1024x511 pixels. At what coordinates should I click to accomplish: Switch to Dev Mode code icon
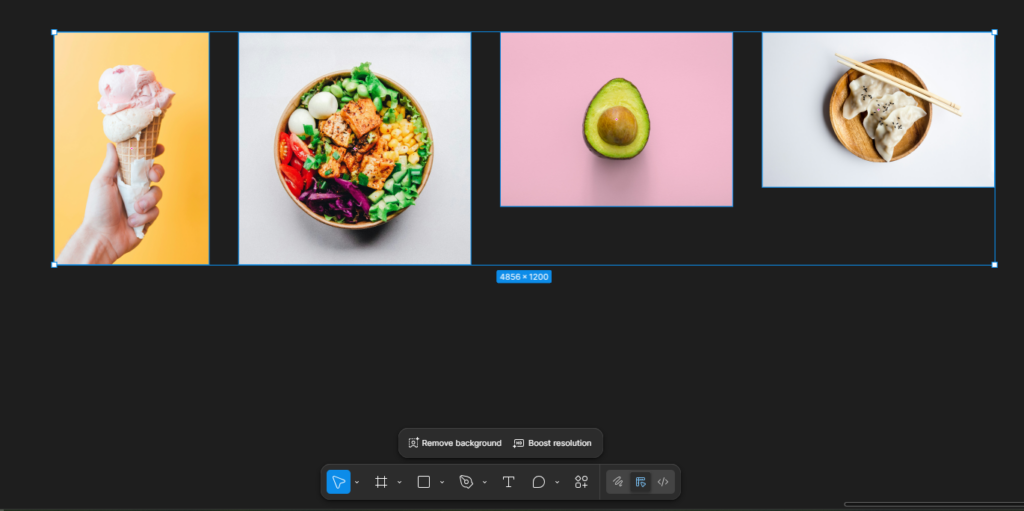663,482
